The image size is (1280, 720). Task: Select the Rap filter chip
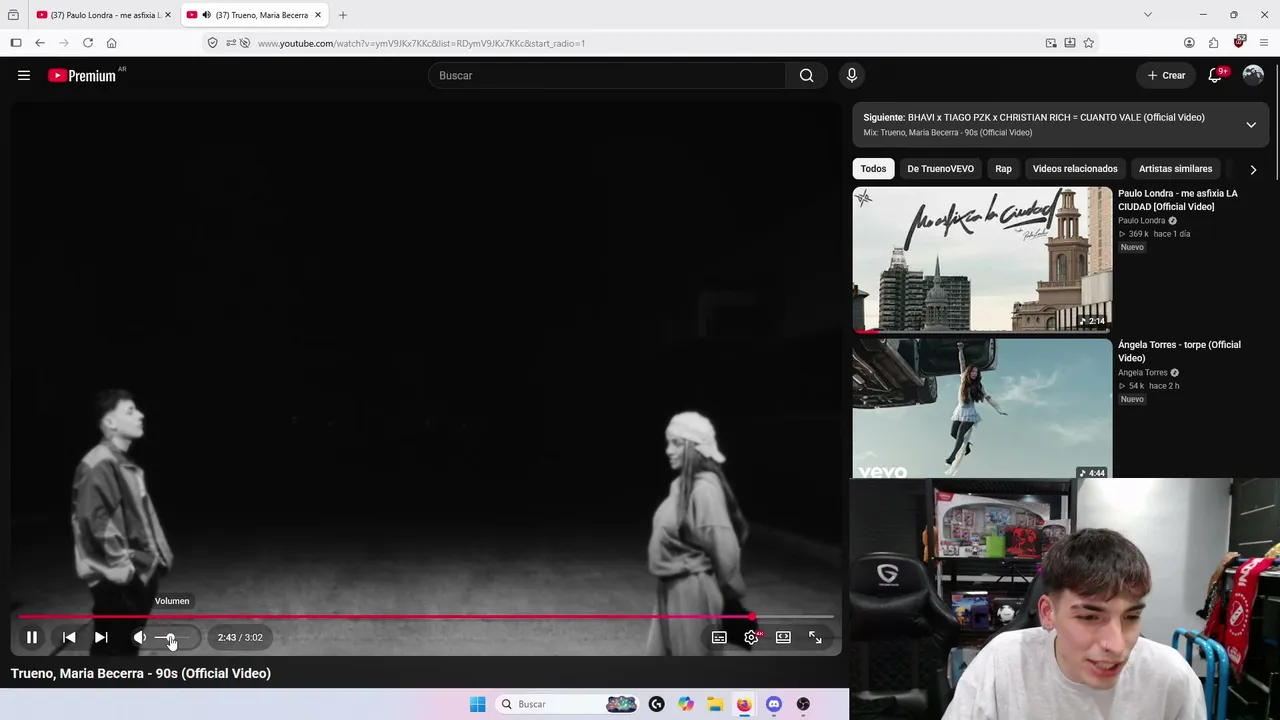coord(1003,169)
